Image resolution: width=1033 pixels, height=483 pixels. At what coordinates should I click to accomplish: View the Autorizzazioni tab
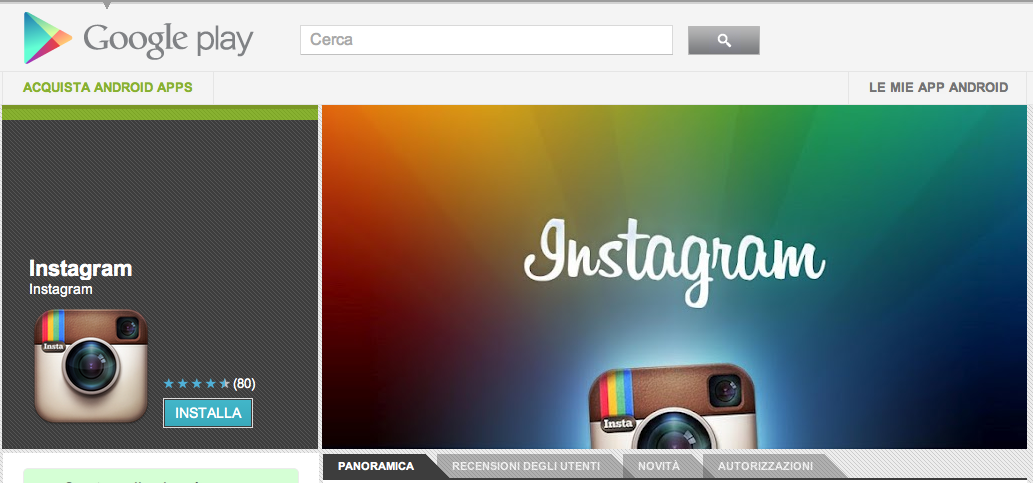pos(765,466)
